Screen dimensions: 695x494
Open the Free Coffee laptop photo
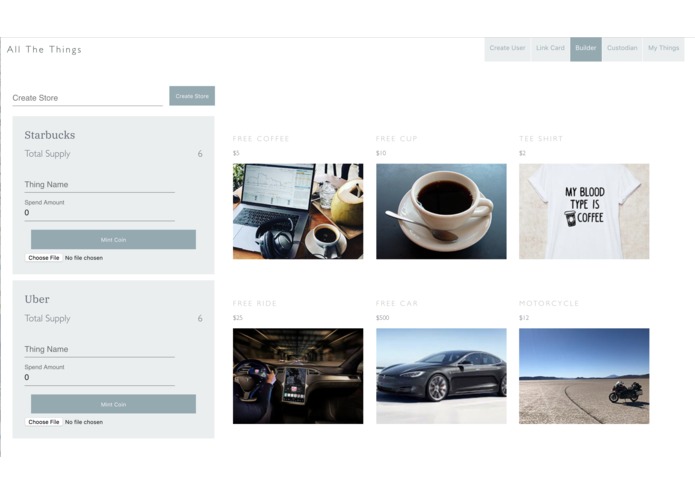pos(298,211)
